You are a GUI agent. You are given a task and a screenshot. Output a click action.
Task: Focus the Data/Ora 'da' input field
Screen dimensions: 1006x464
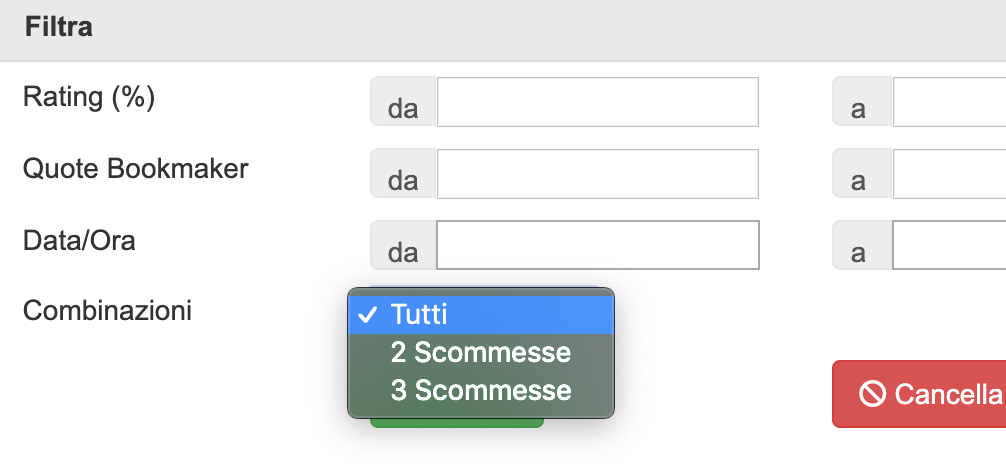tap(598, 245)
